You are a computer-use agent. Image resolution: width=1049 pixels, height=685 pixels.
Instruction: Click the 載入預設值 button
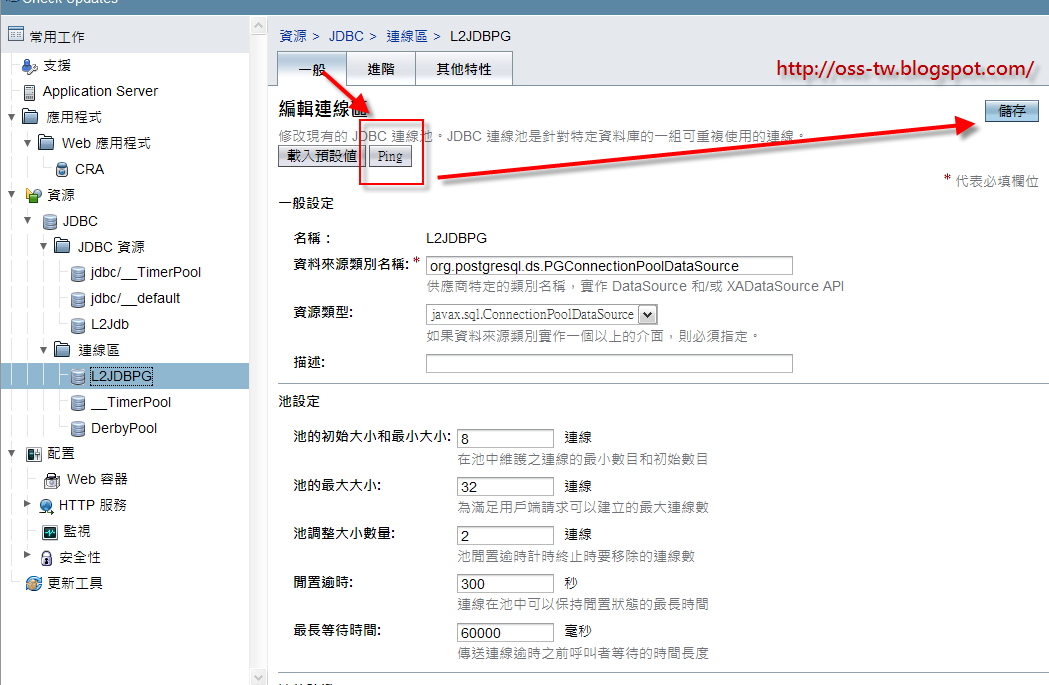(x=322, y=157)
